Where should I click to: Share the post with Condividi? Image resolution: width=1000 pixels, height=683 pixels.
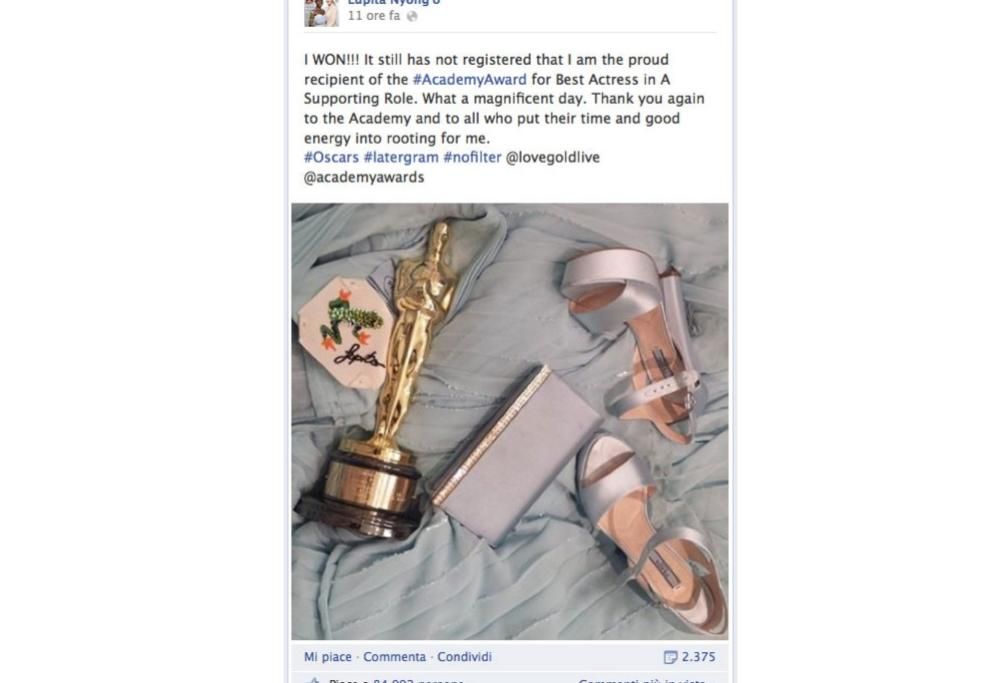[464, 657]
